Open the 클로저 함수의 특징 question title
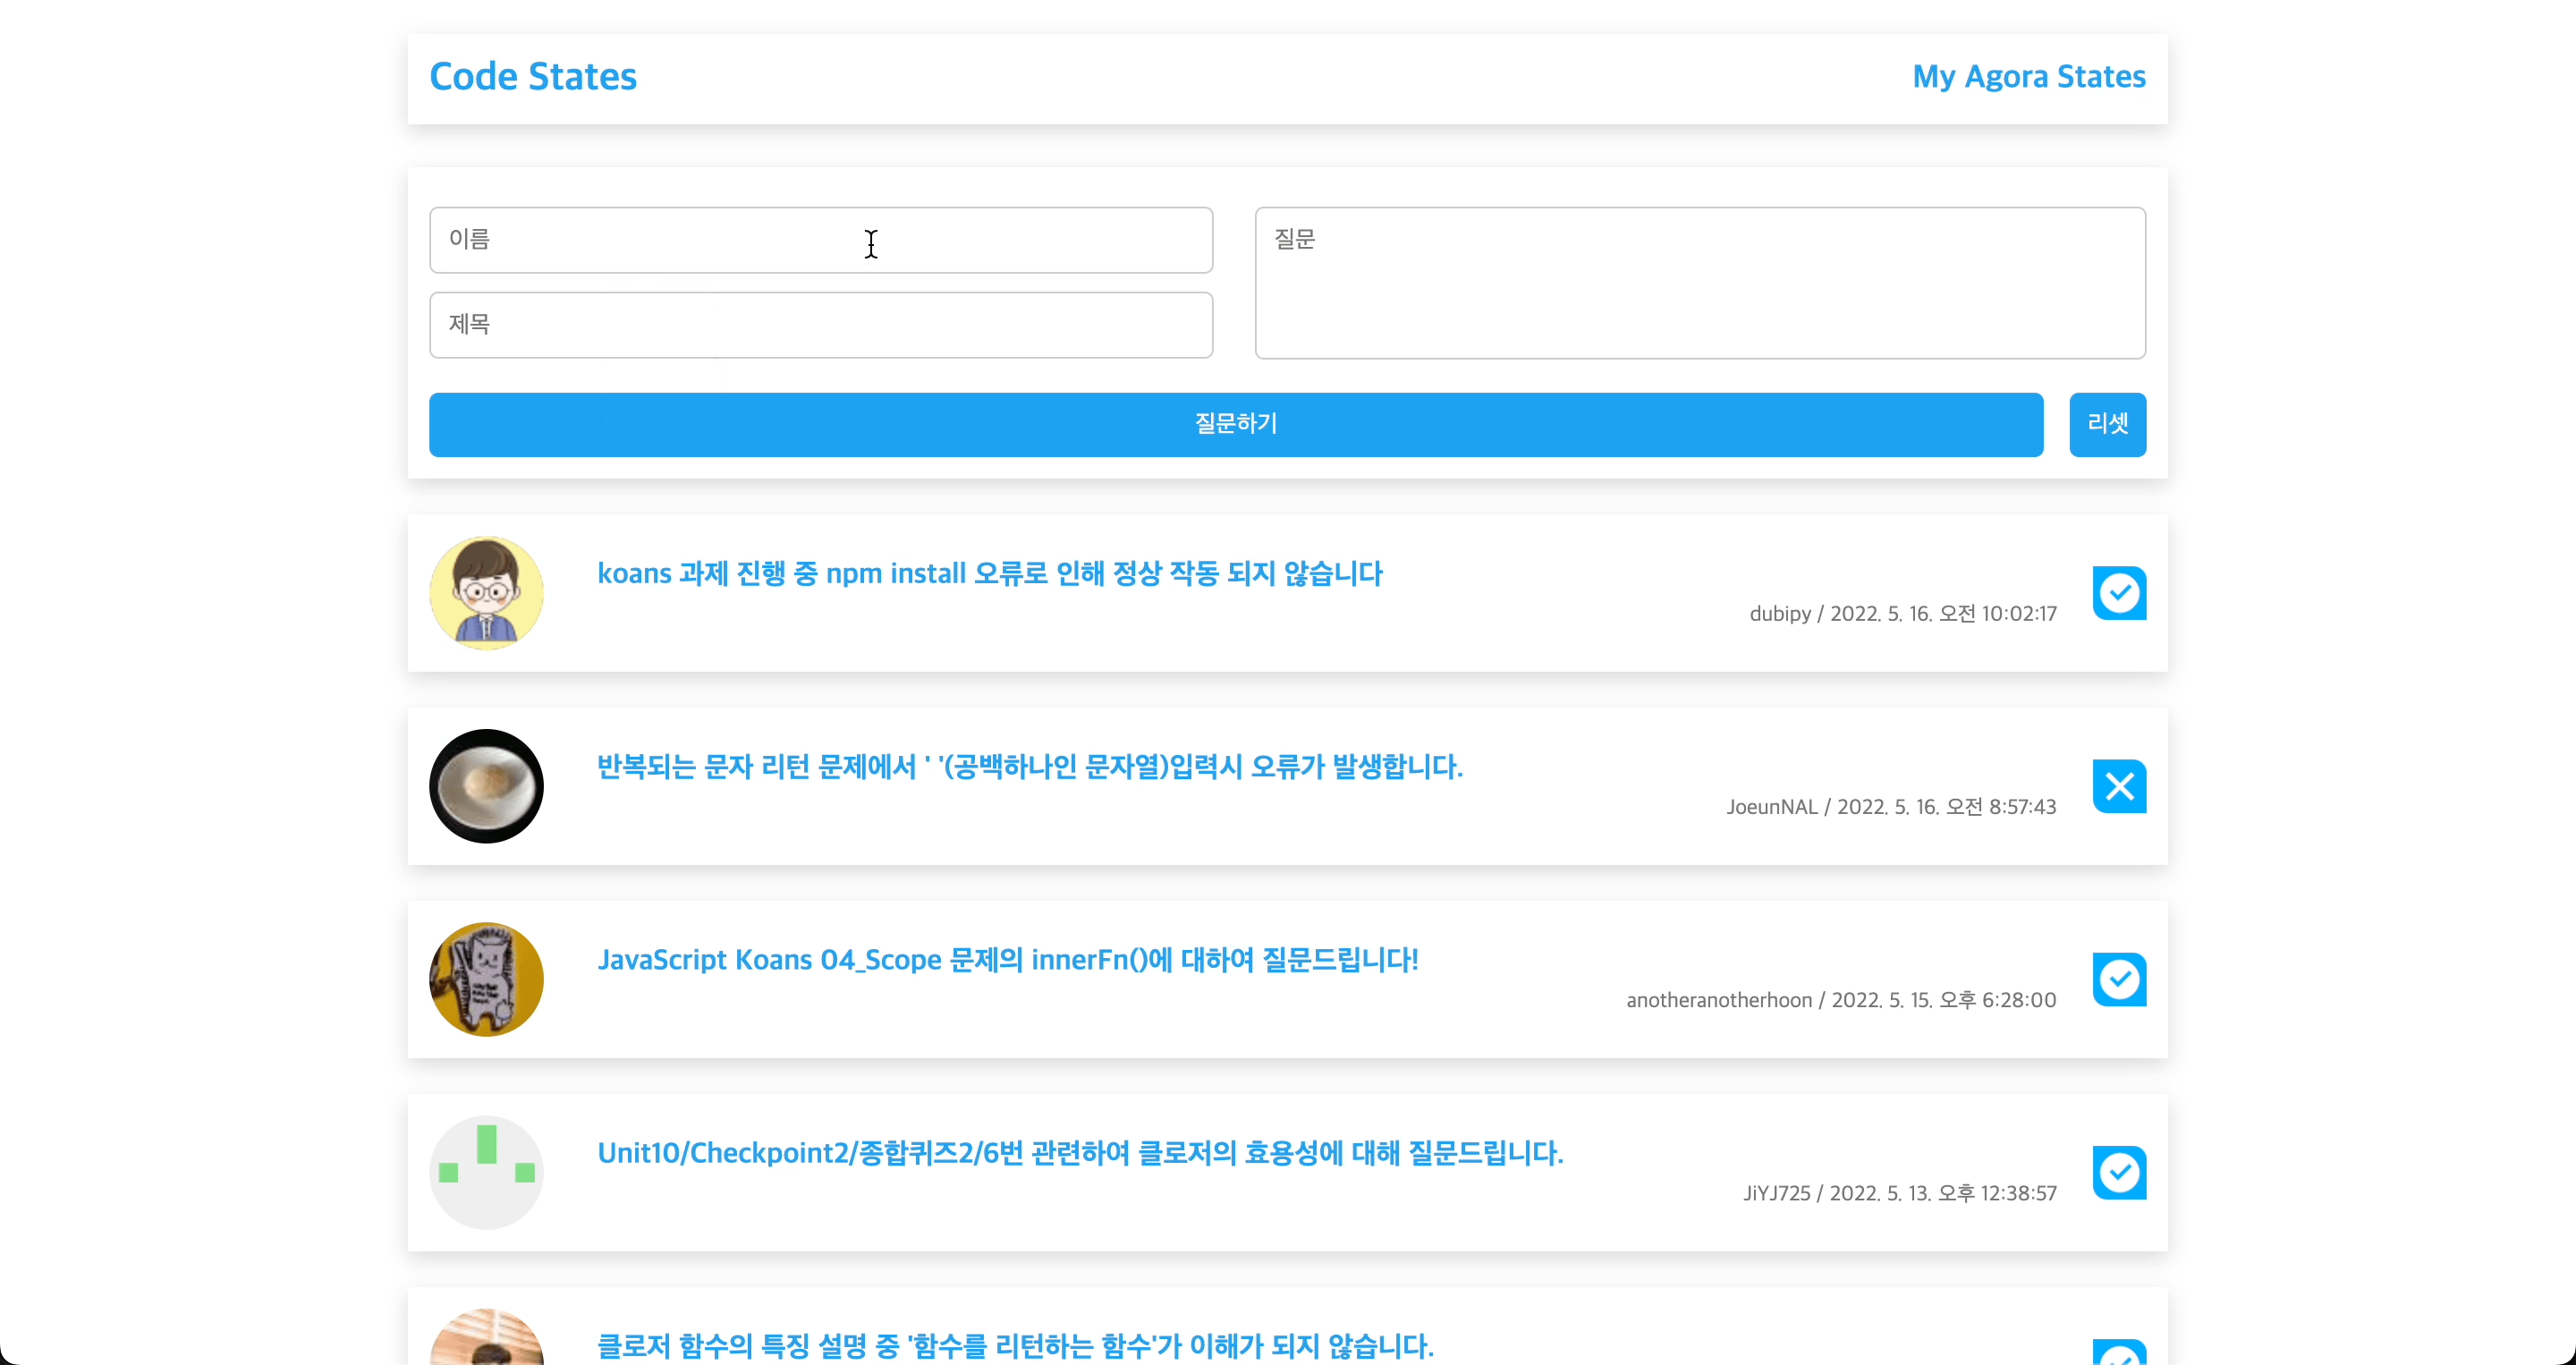This screenshot has height=1365, width=2576. click(x=1014, y=1345)
